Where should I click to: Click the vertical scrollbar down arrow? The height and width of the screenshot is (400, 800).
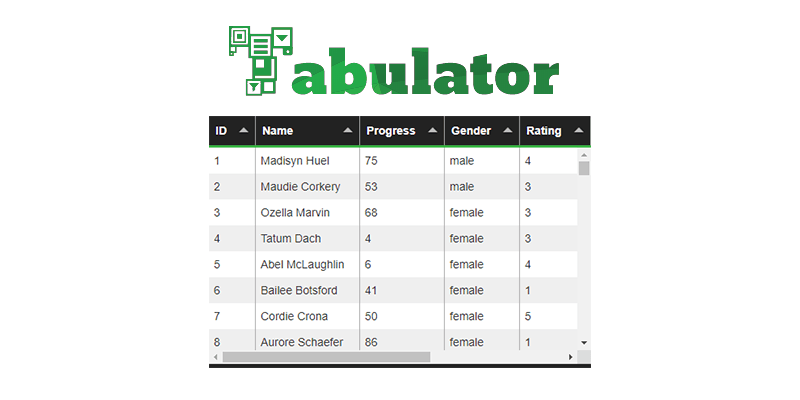(x=584, y=343)
